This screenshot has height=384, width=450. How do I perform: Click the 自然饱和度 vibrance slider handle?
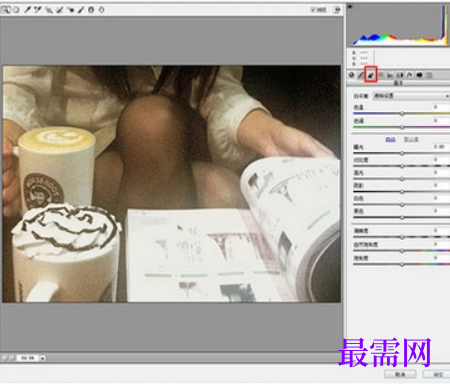(402, 250)
